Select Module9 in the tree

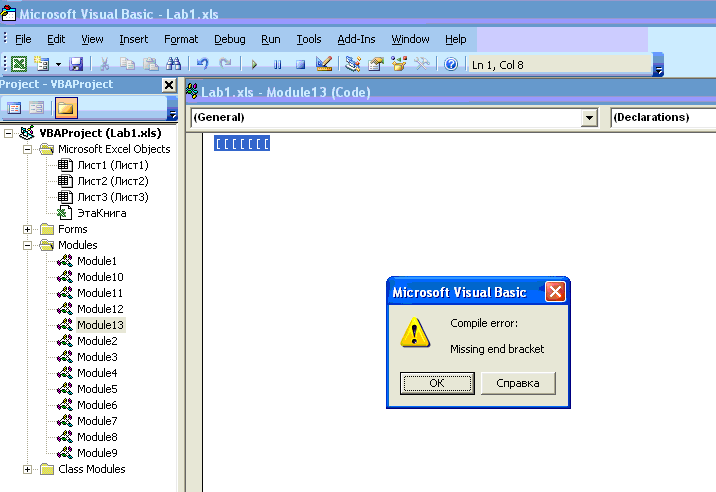pyautogui.click(x=97, y=453)
